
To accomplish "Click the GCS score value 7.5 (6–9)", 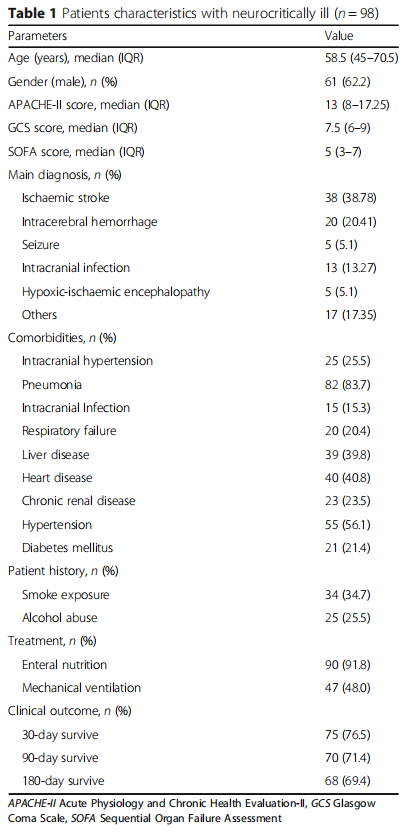I will tap(348, 128).
